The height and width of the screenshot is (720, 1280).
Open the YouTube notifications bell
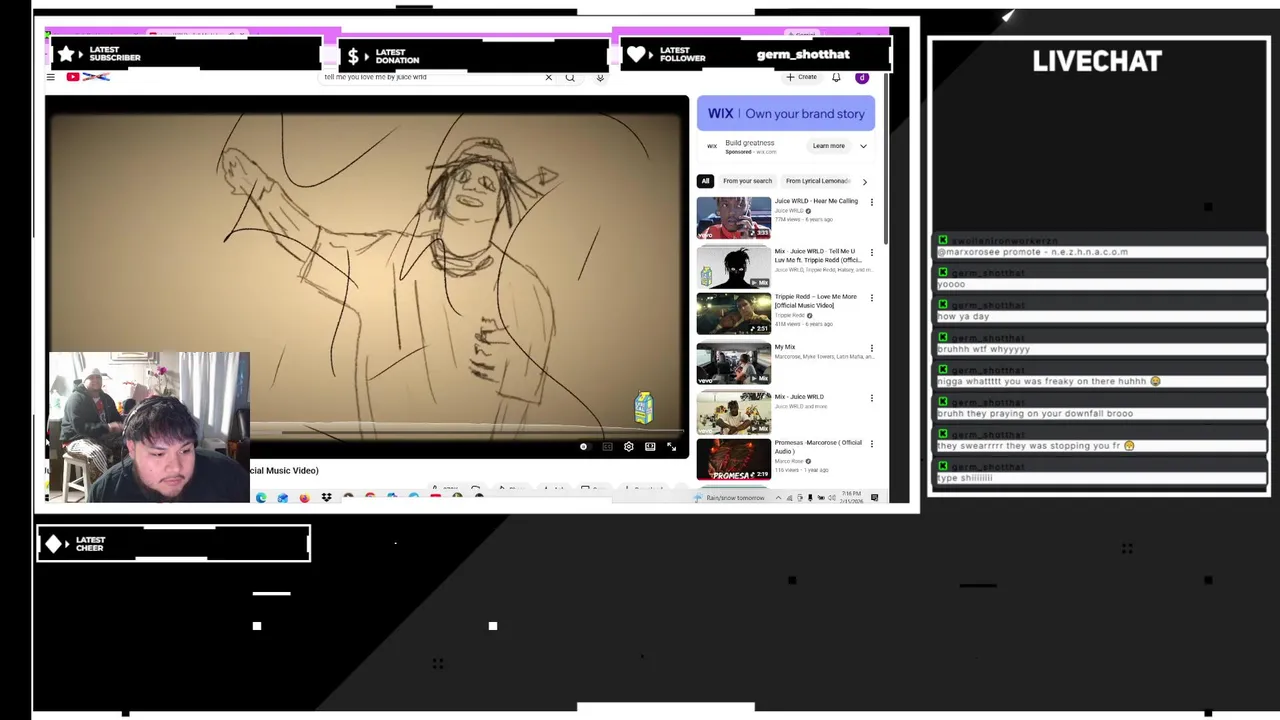836,77
